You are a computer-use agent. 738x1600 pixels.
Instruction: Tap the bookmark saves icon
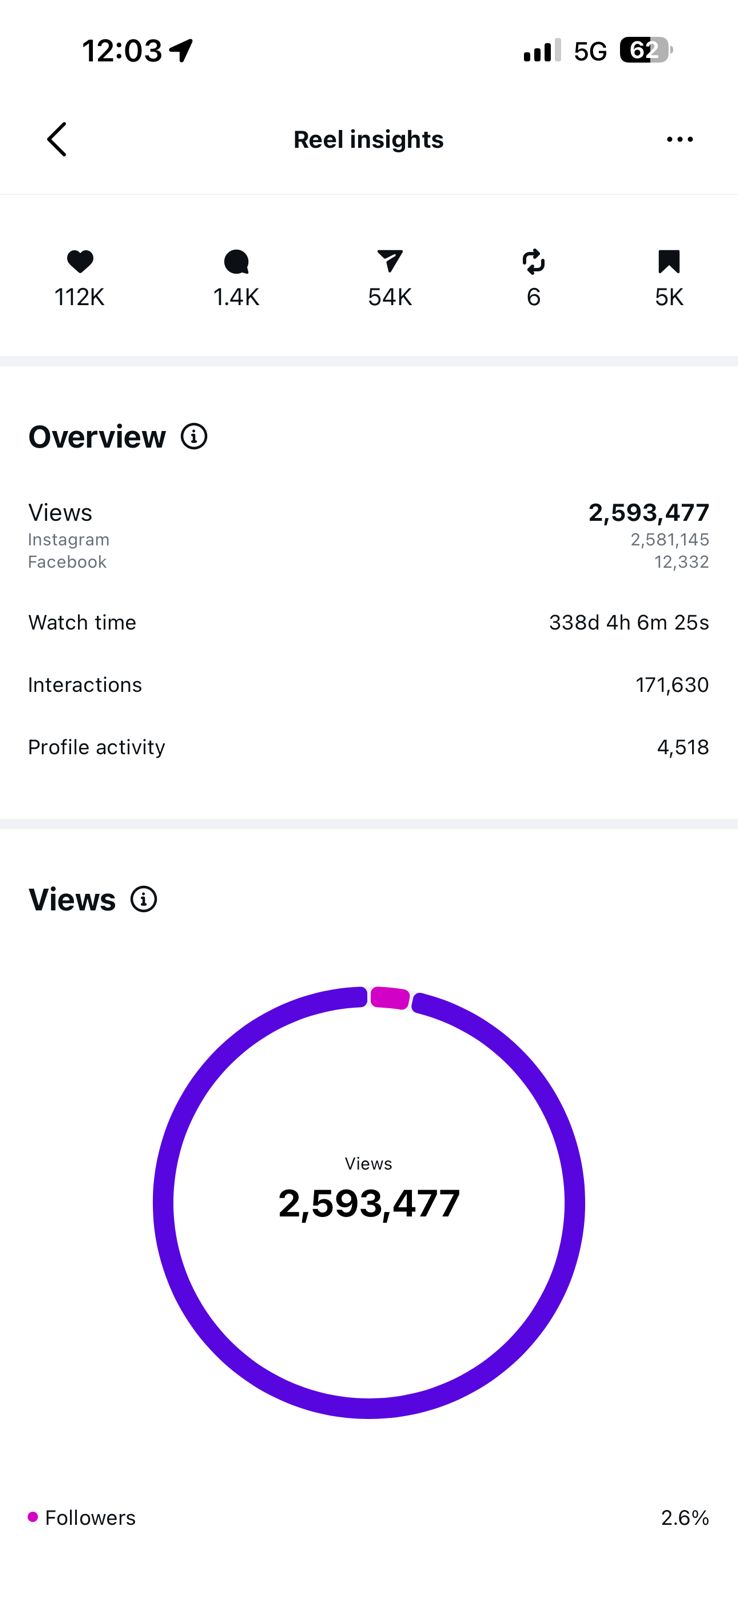pyautogui.click(x=669, y=262)
